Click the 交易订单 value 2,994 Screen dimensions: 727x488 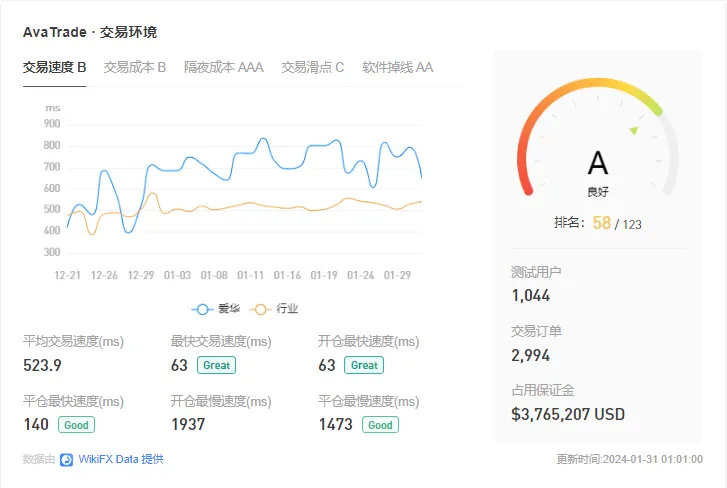tap(531, 355)
